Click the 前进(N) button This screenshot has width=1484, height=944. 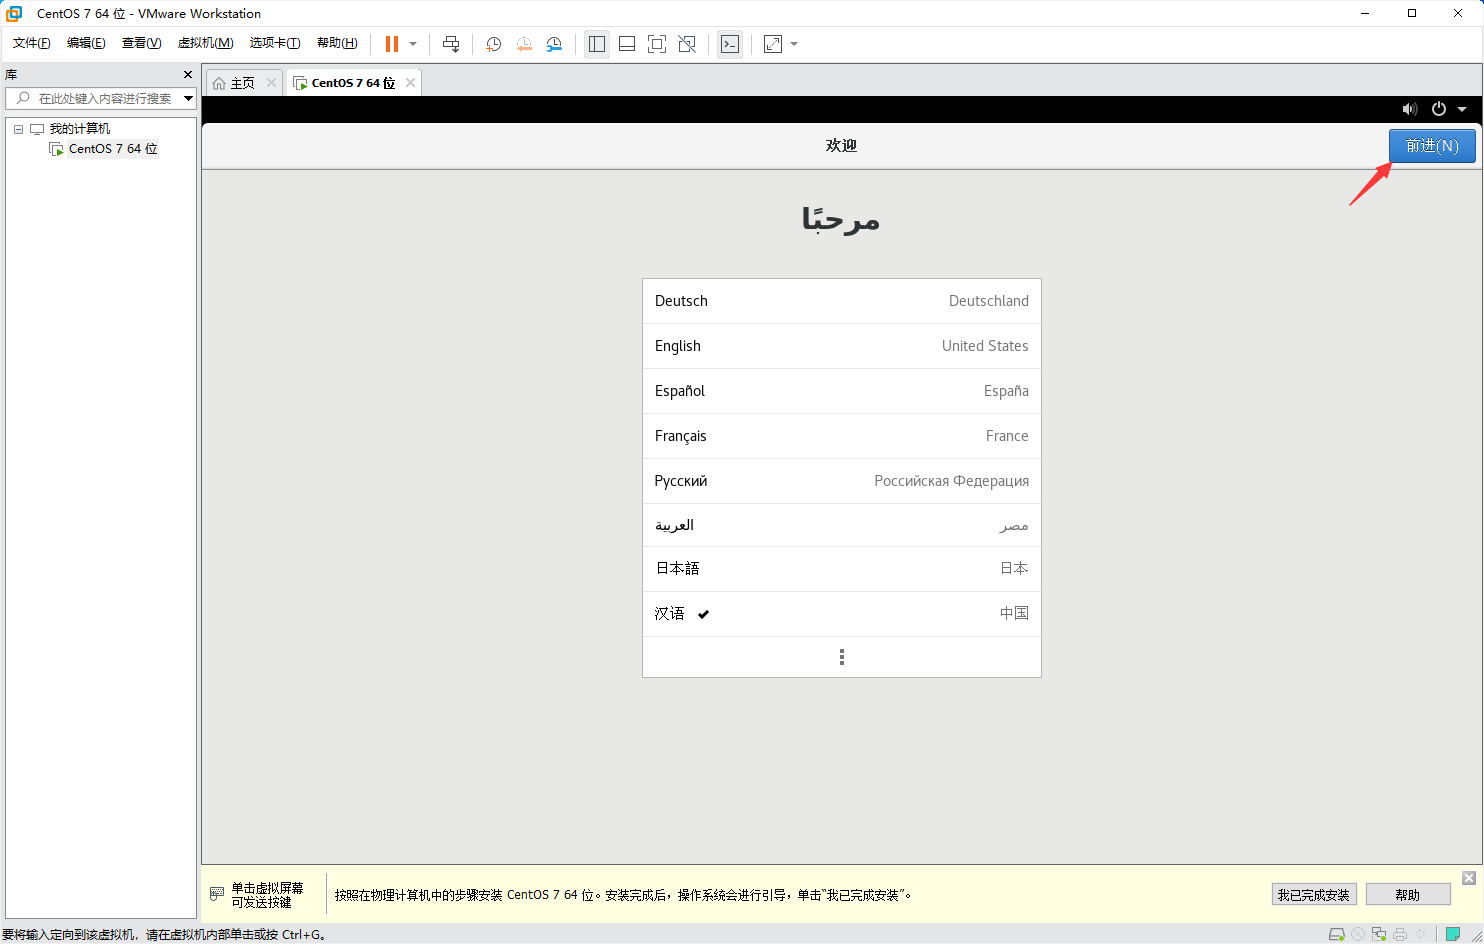[1432, 146]
